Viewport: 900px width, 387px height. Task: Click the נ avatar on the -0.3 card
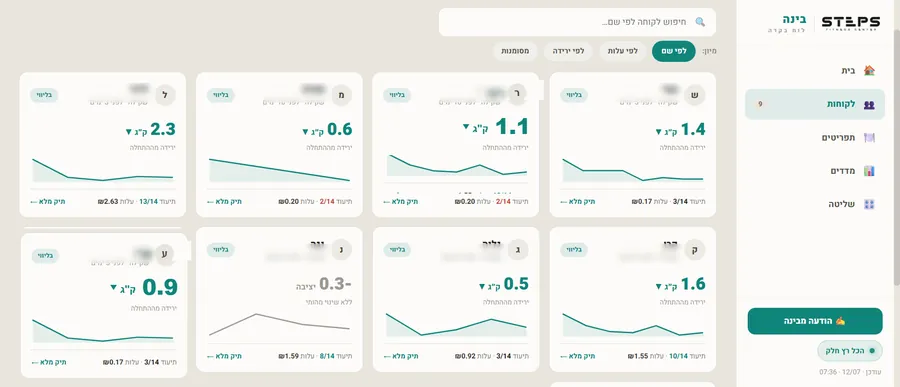(x=342, y=250)
